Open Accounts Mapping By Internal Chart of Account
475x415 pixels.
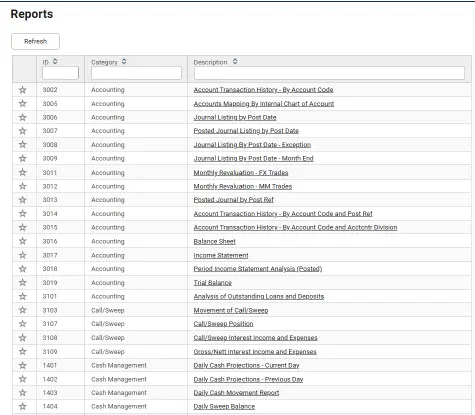pos(264,104)
